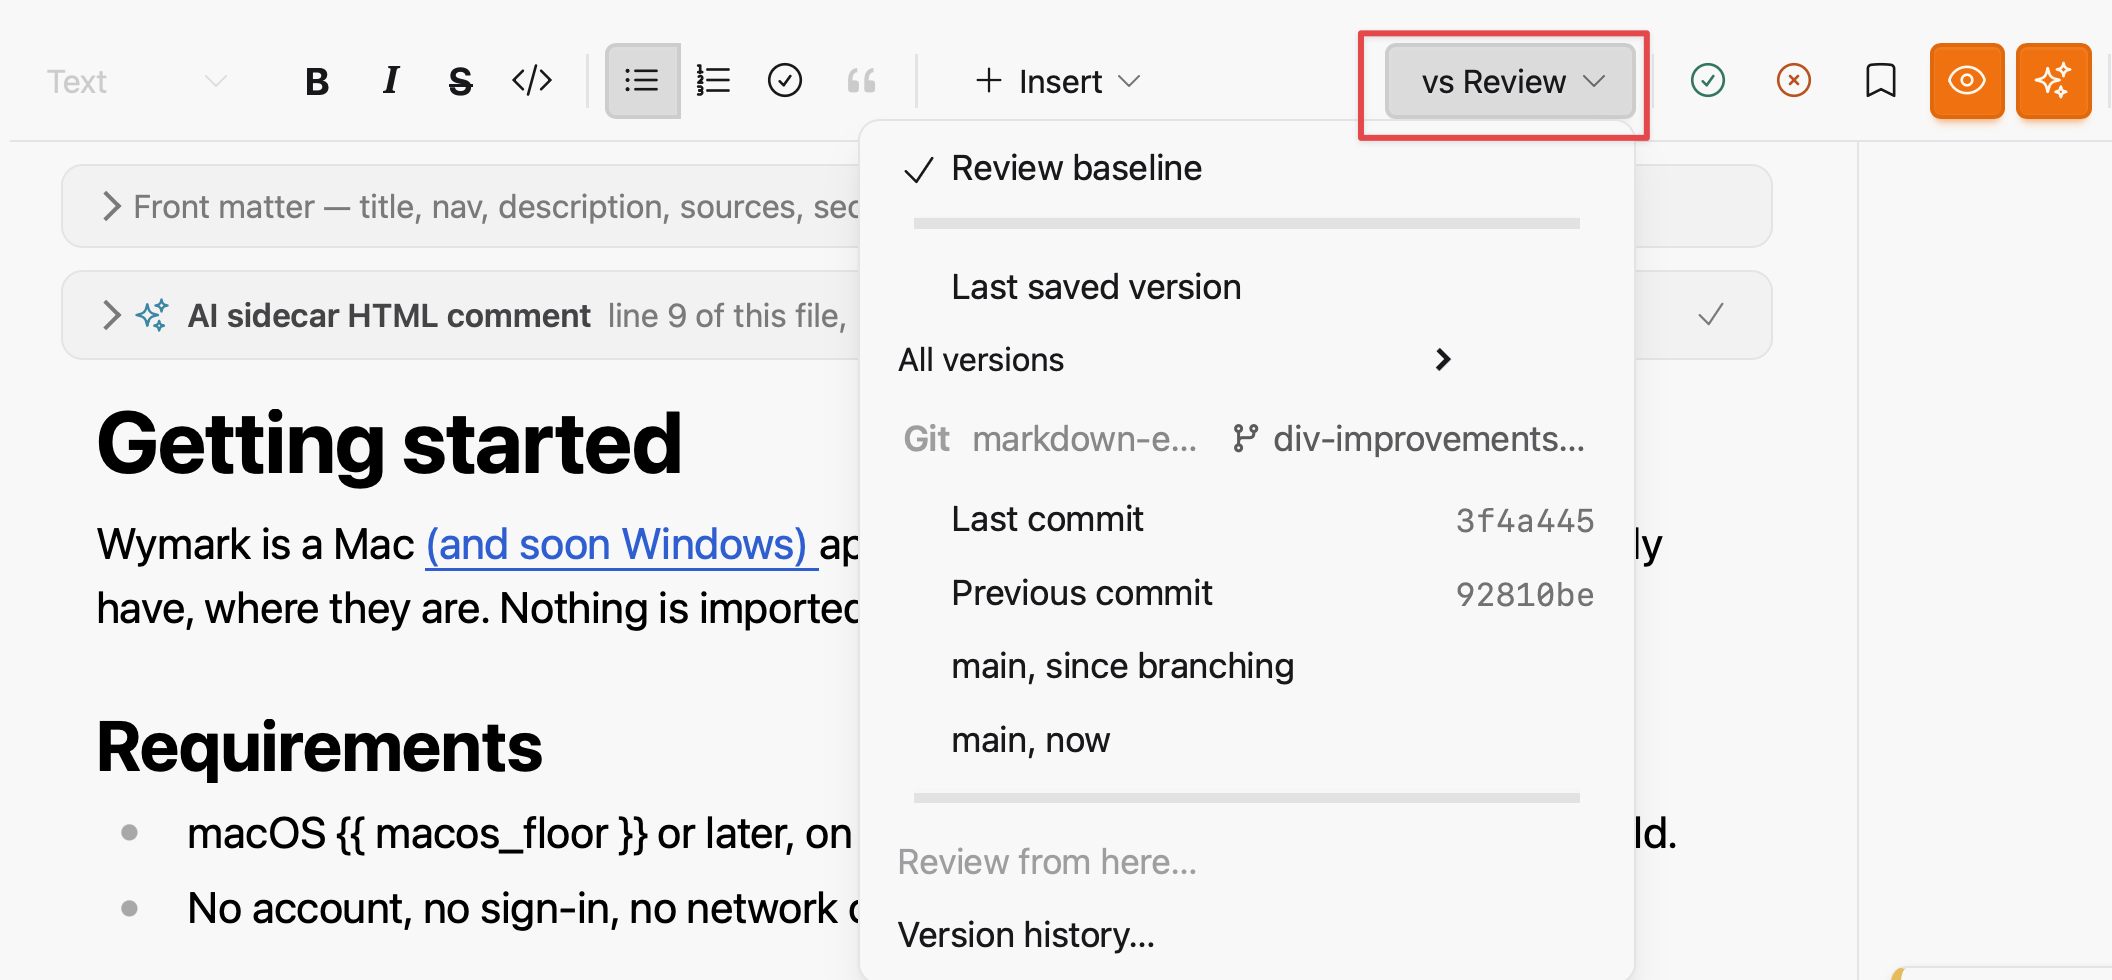This screenshot has height=980, width=2112.
Task: Click the Getting started heading
Action: click(389, 444)
